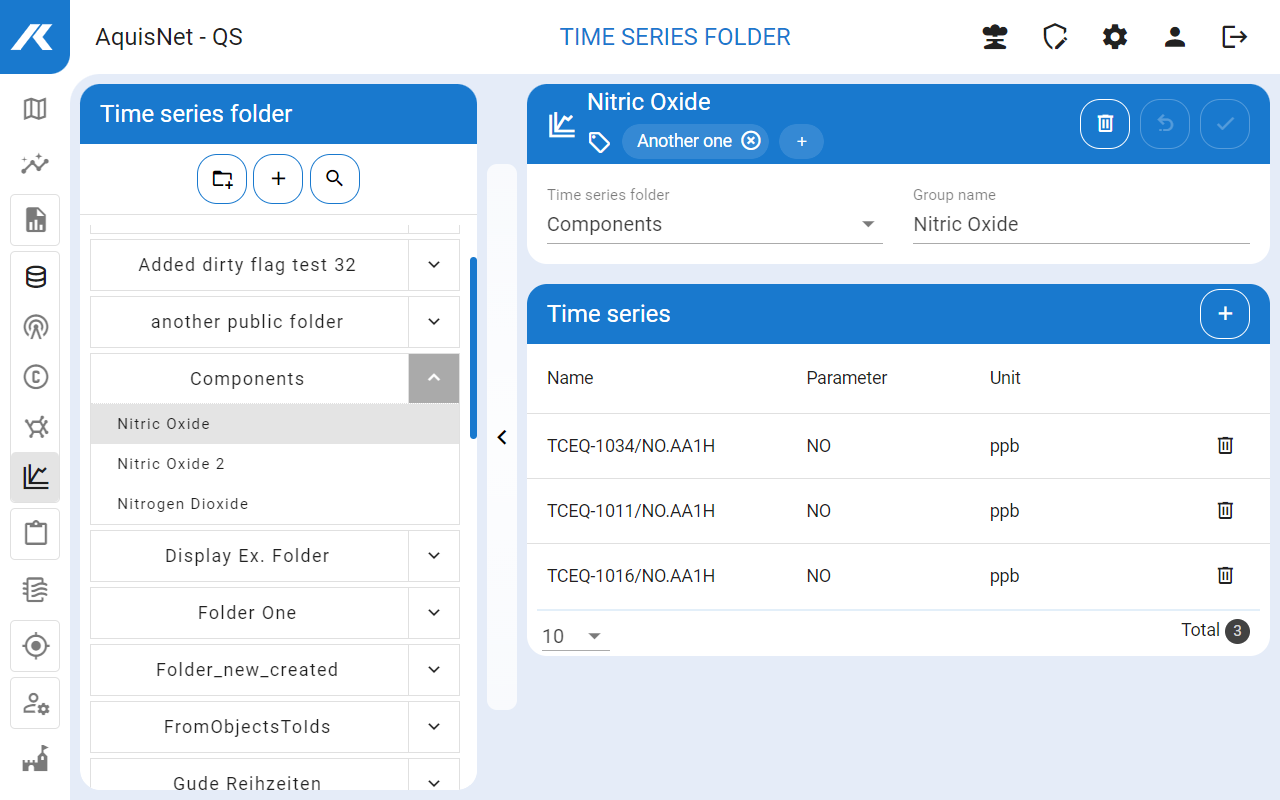Screen dimensions: 1280x800
Task: Delete the Nitric Oxide group
Action: pyautogui.click(x=1105, y=125)
